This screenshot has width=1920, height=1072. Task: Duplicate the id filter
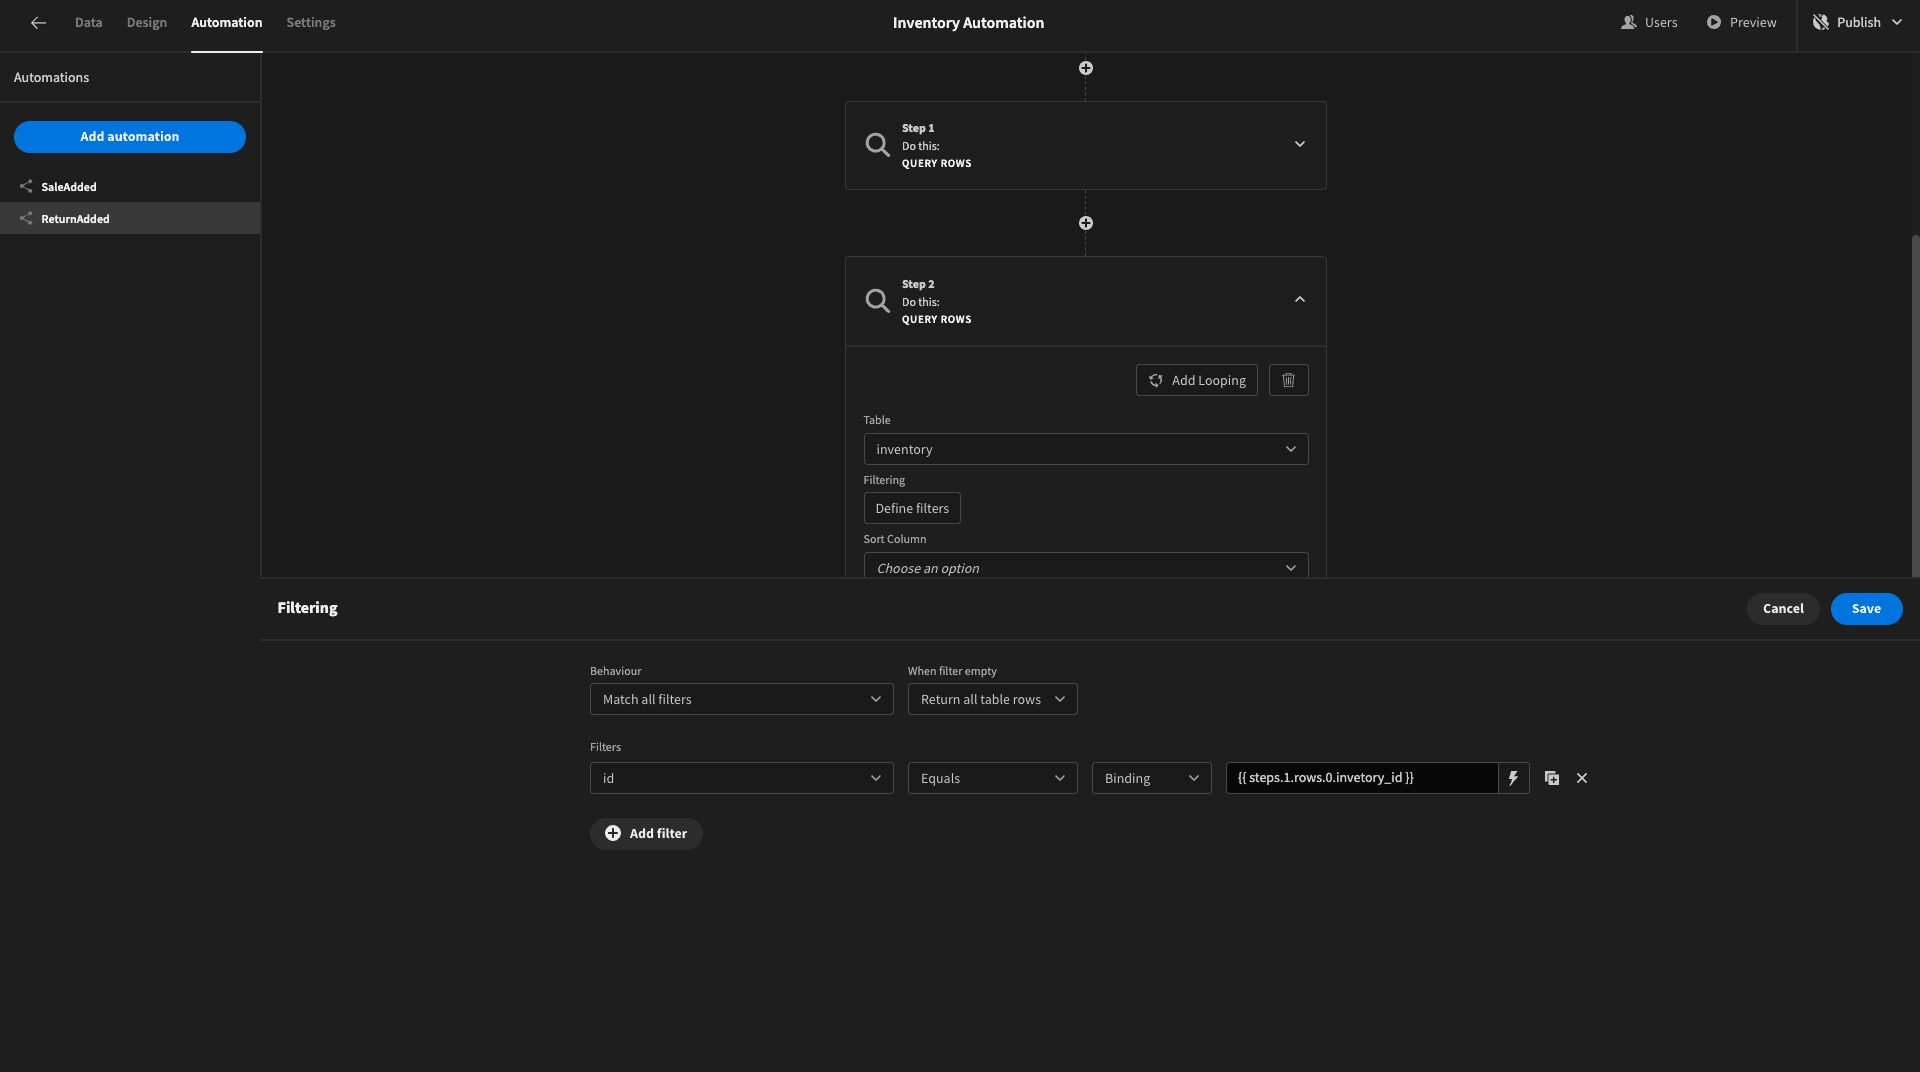[1551, 778]
